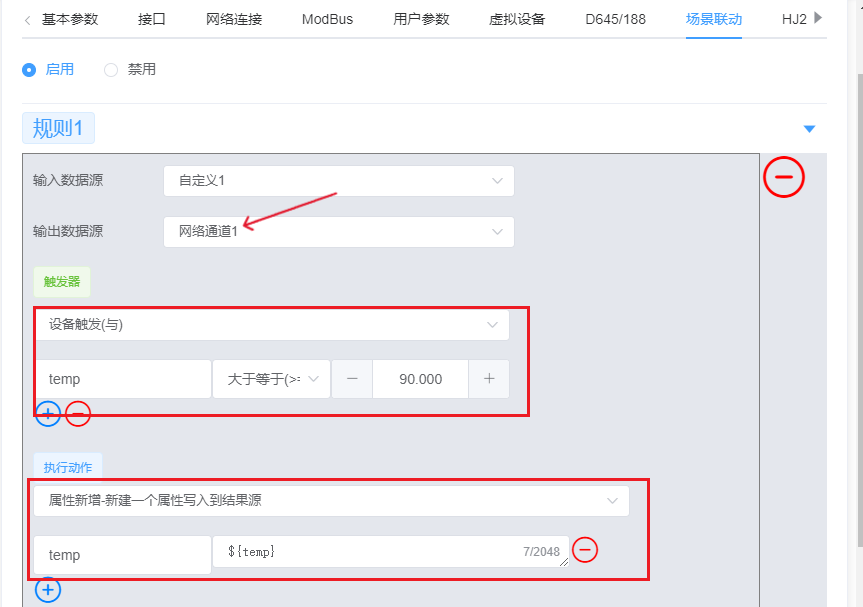
Task: Select the 场景联动 tab
Action: [x=714, y=19]
